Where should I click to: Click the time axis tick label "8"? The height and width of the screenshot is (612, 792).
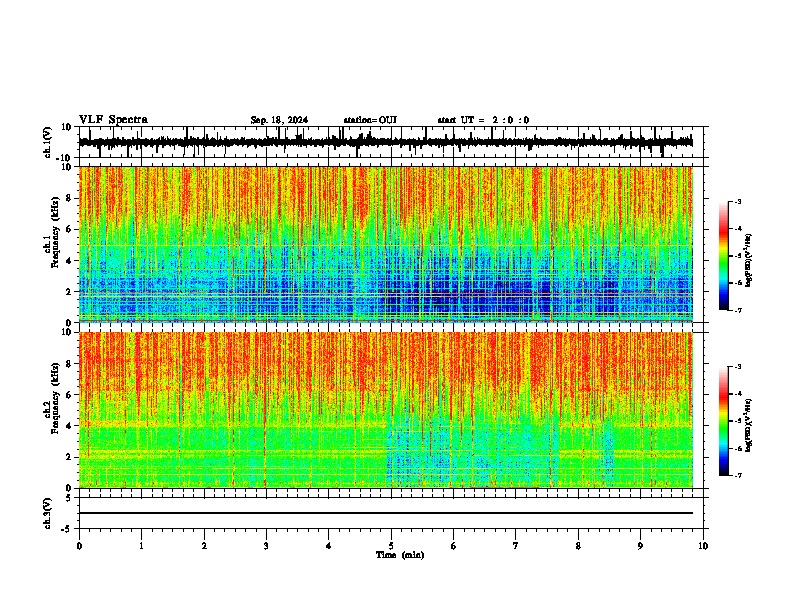tap(578, 546)
